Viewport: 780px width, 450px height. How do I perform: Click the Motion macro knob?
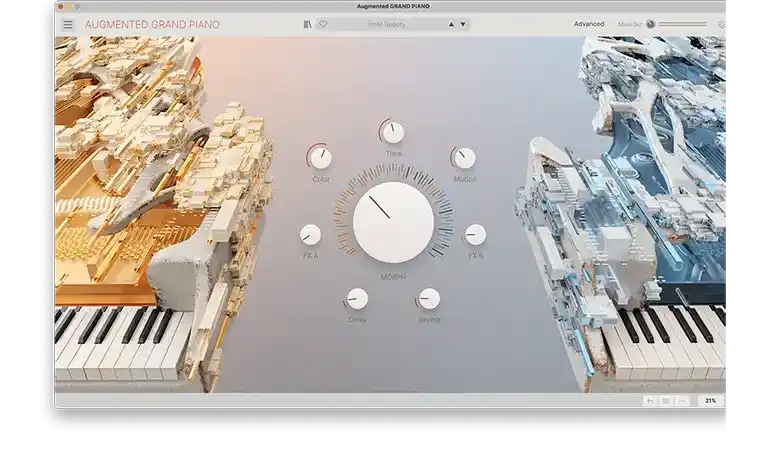tap(465, 158)
